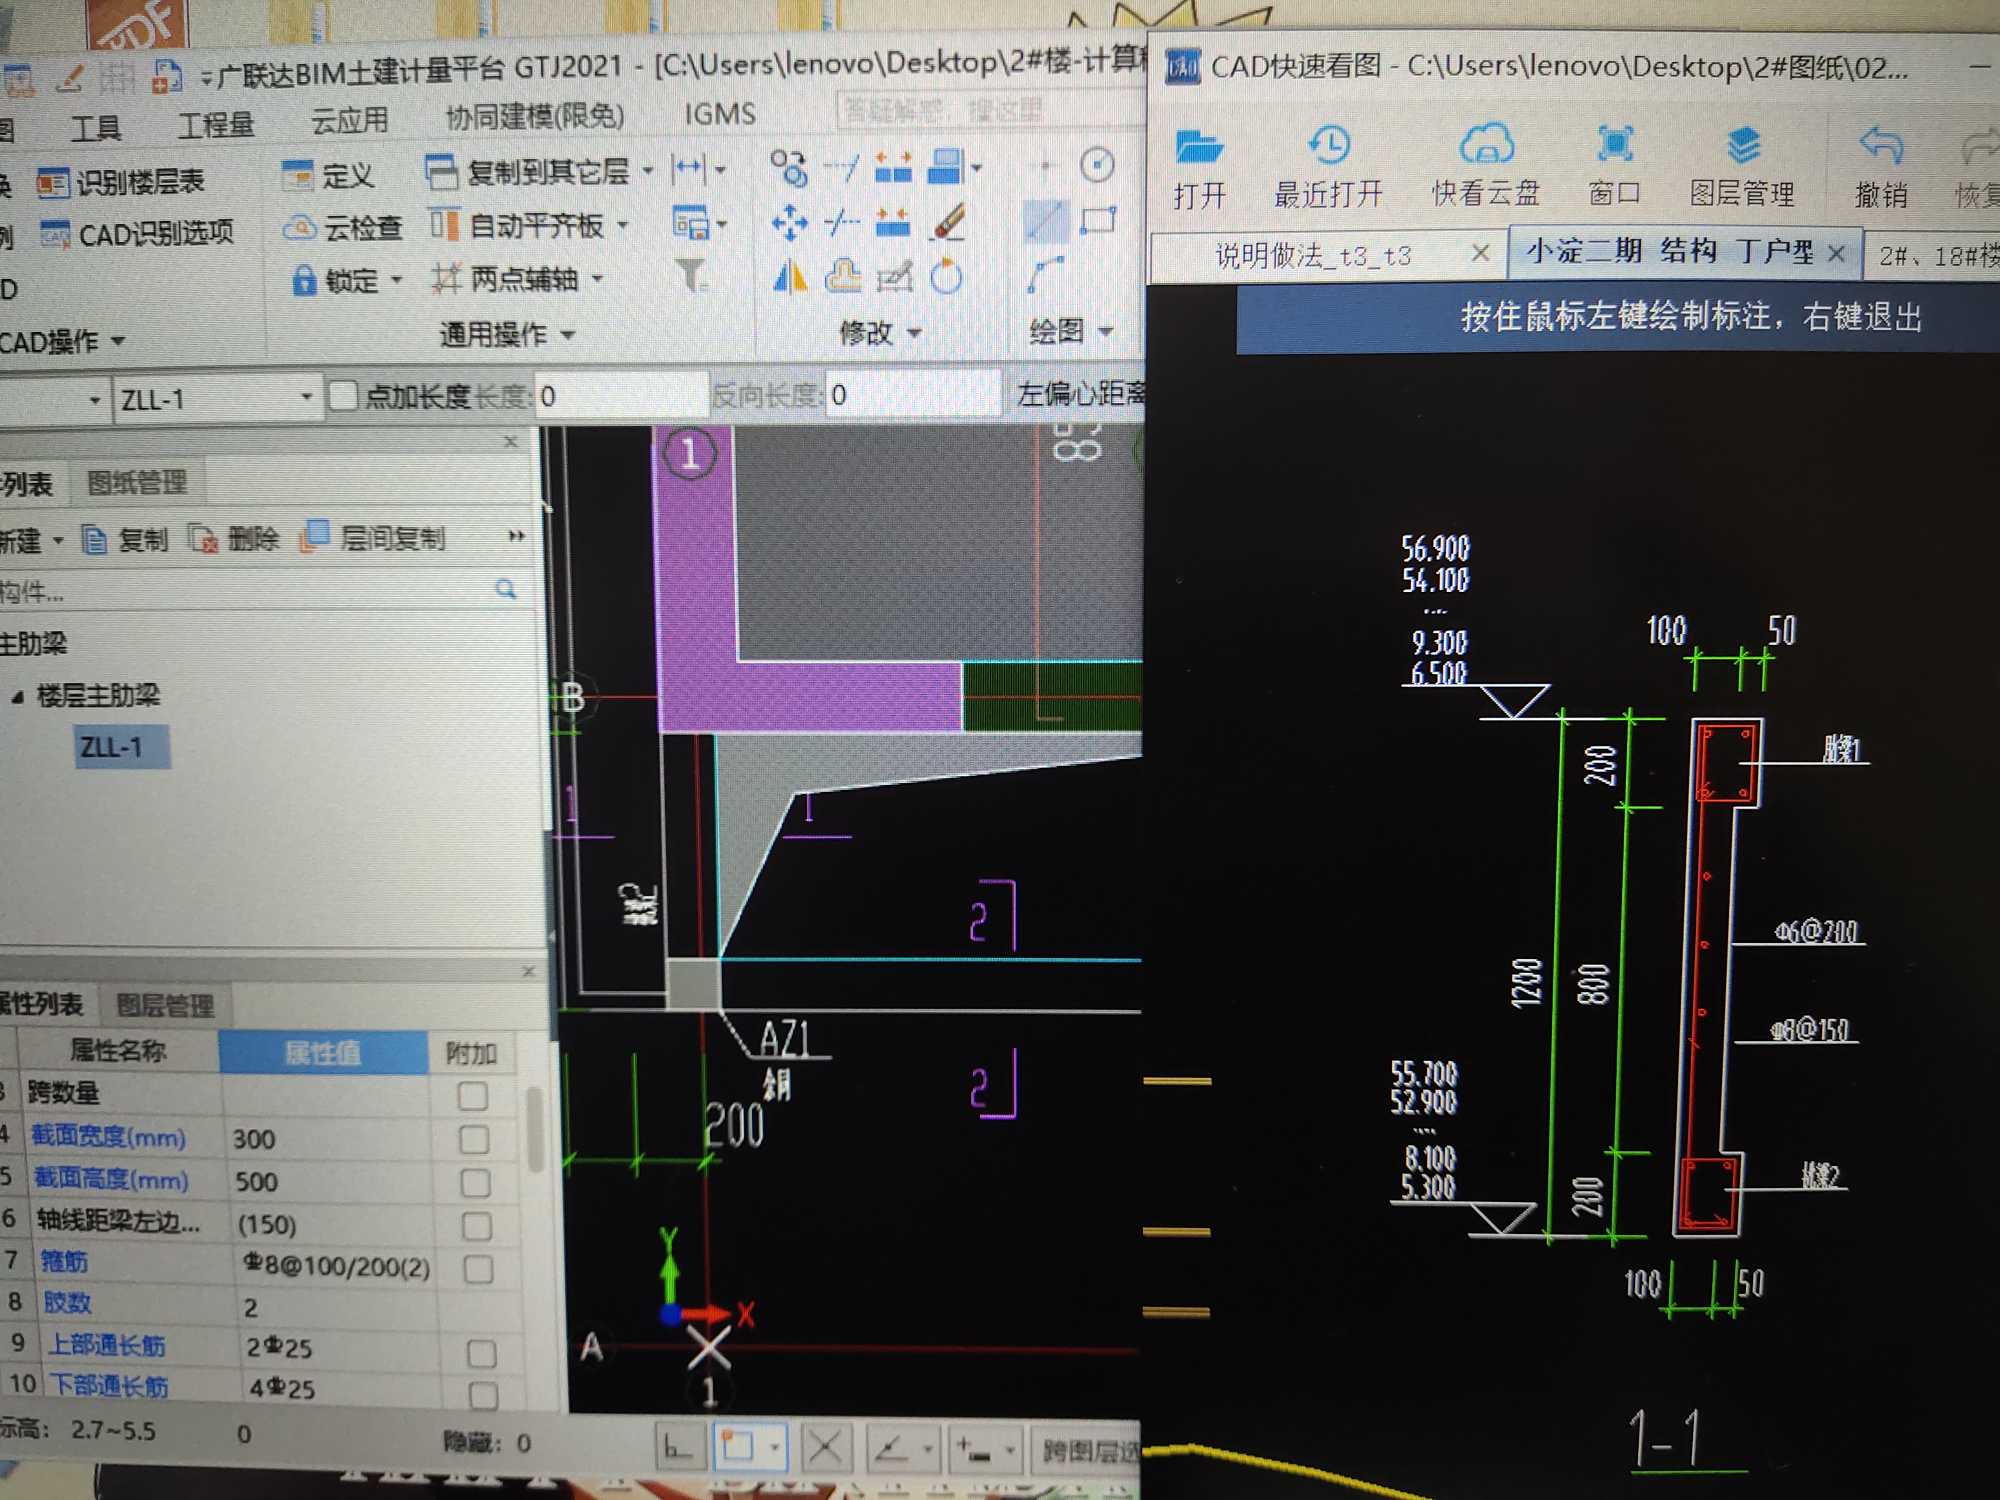Click the 删除 button in component list
The width and height of the screenshot is (2000, 1500).
pyautogui.click(x=234, y=540)
